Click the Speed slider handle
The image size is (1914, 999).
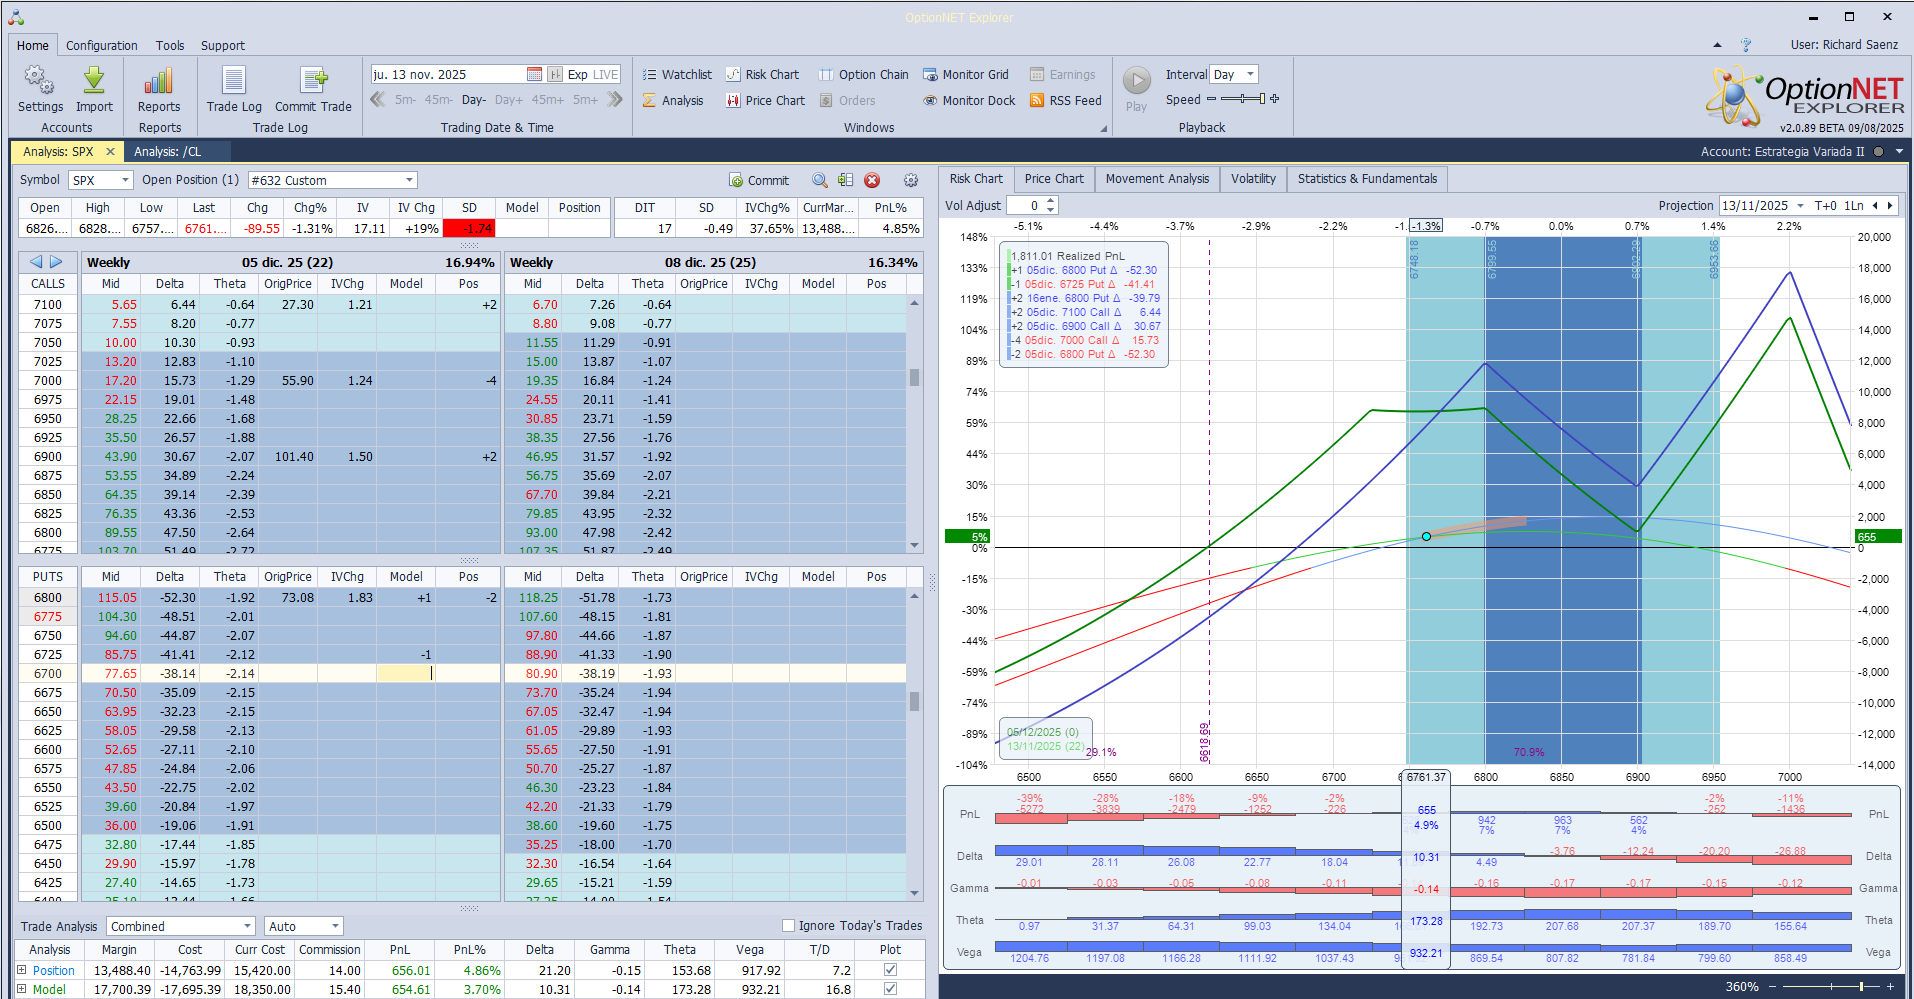1262,99
